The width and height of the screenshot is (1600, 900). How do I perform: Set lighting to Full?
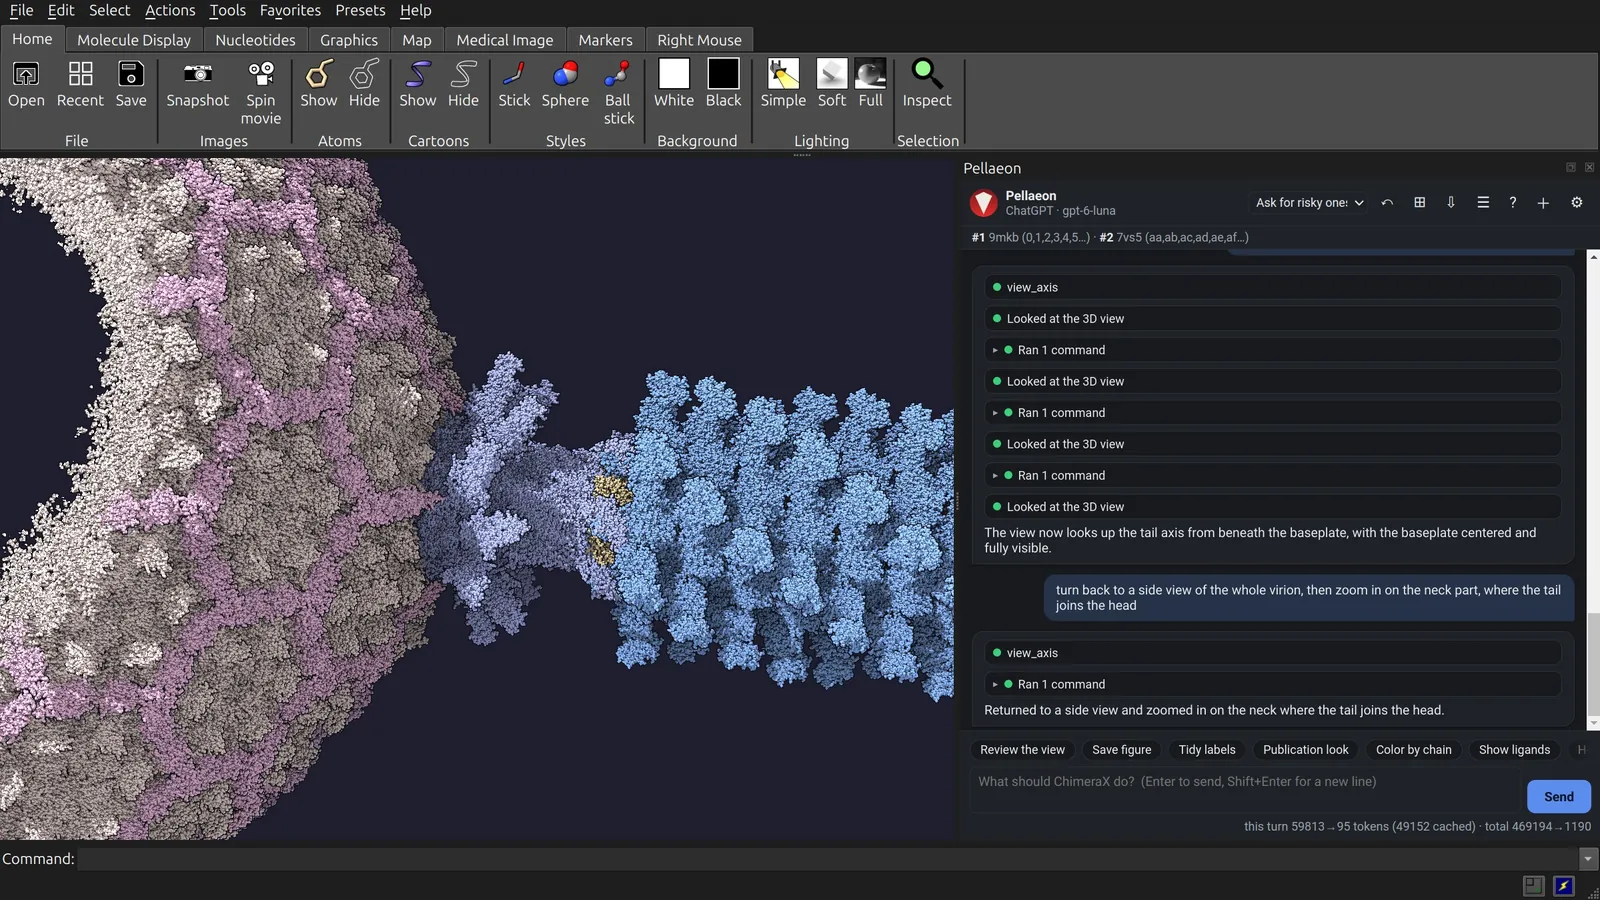pos(871,84)
